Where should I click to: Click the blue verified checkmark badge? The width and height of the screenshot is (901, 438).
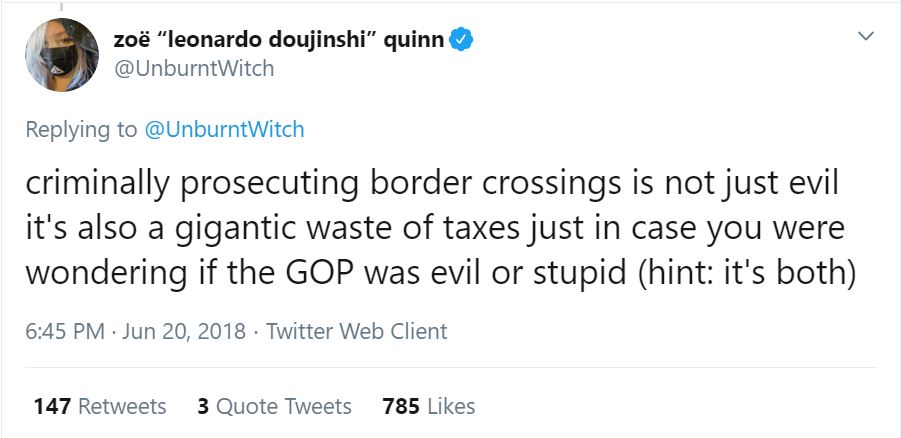point(461,40)
